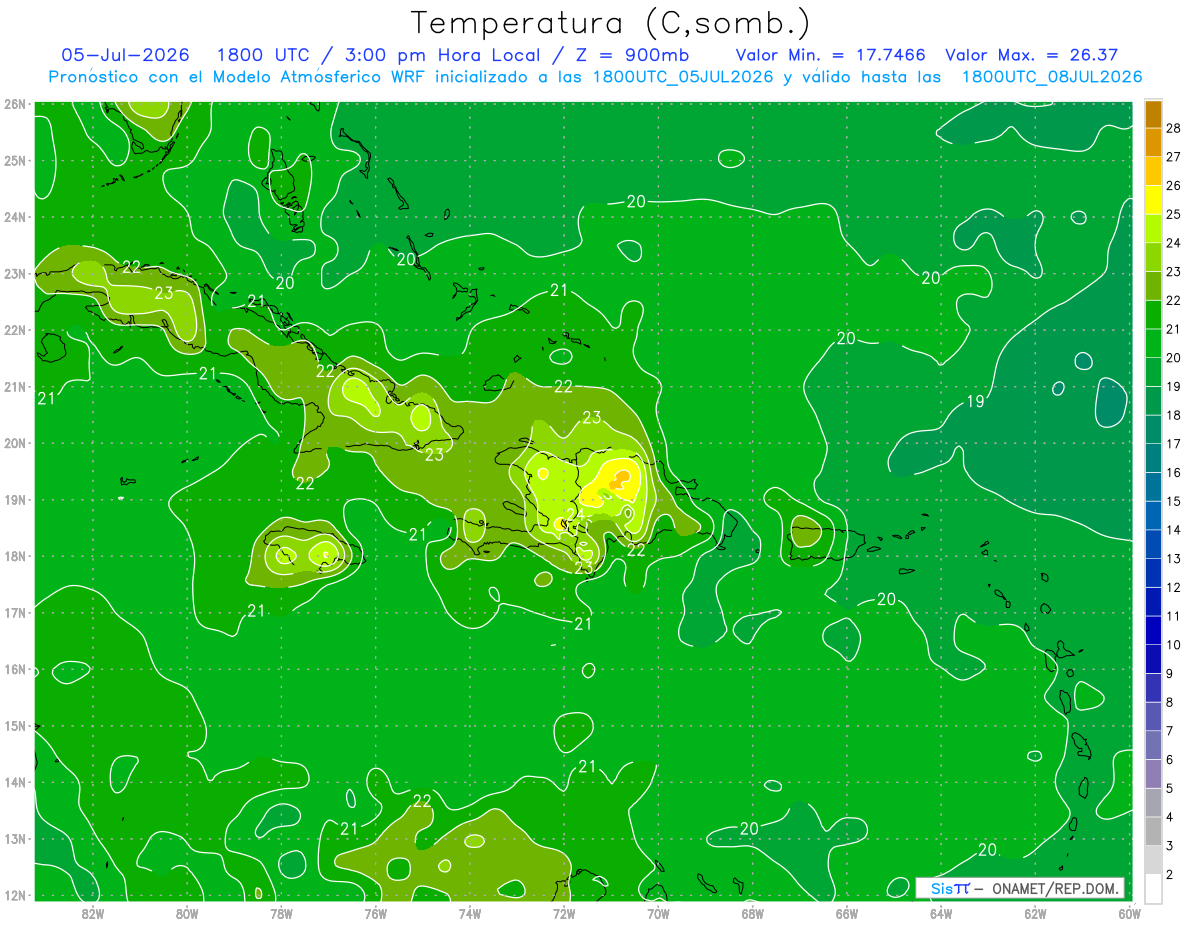Click the longitude axis label "66W"

[847, 913]
